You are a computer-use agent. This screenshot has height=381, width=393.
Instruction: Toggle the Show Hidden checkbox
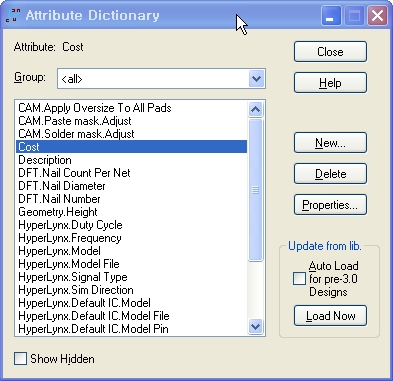click(20, 359)
